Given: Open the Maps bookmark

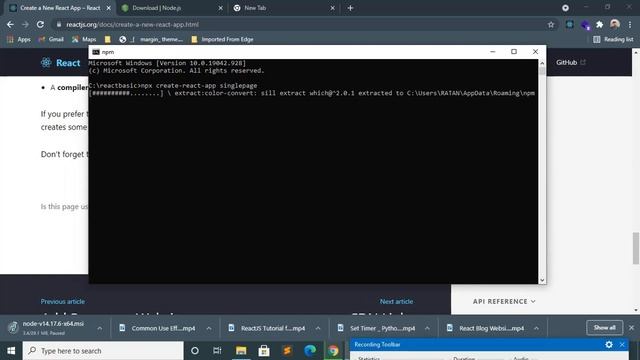Looking at the screenshot, I should [x=84, y=39].
